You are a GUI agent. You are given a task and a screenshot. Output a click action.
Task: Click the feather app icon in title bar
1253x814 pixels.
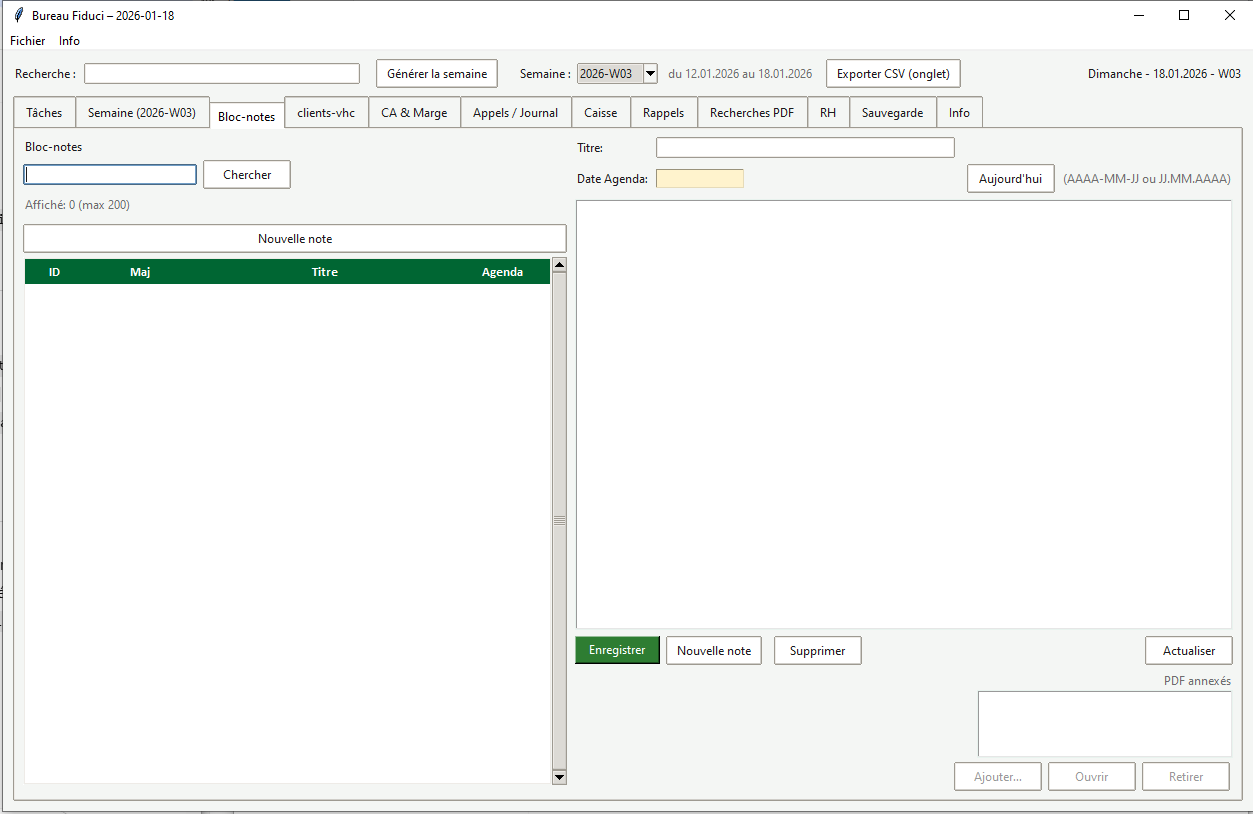(x=18, y=15)
